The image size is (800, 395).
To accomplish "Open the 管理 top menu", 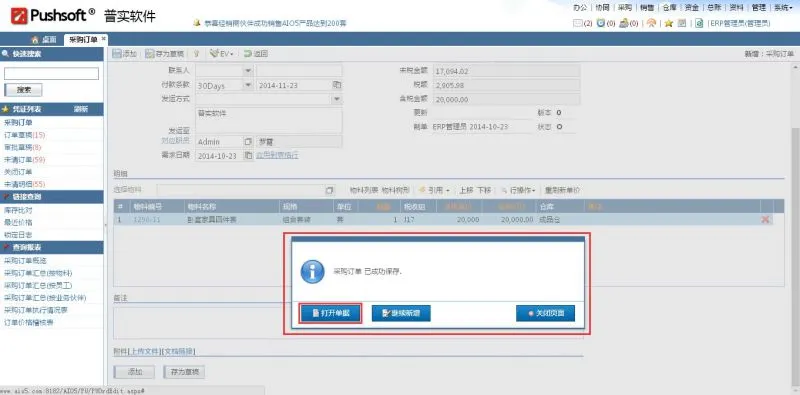I will pyautogui.click(x=759, y=8).
